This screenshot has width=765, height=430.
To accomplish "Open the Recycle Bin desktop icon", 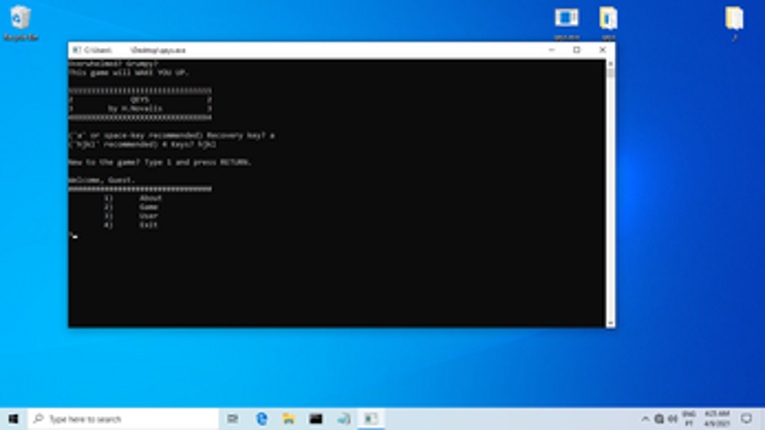I will (x=20, y=19).
